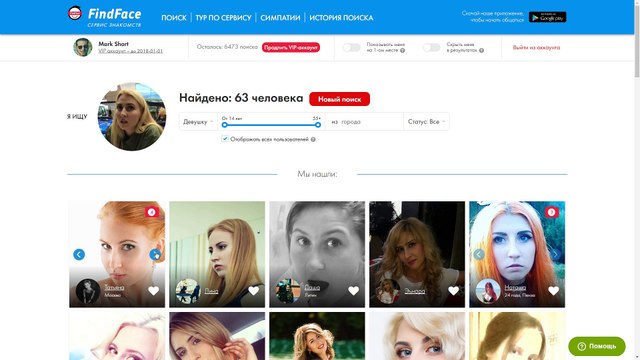Open Лиля's small round avatar

tap(188, 291)
